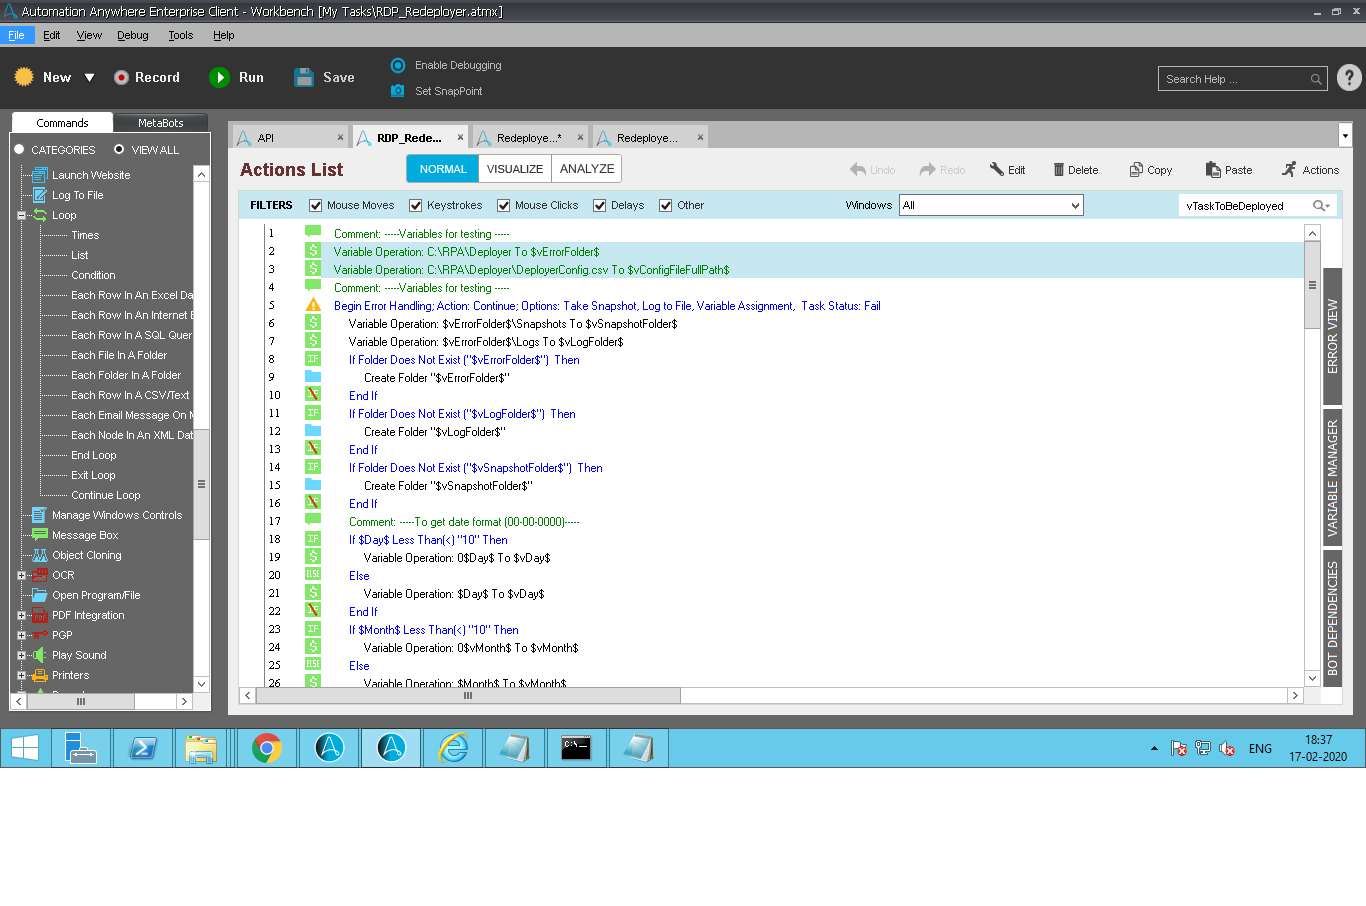Image resolution: width=1366 pixels, height=906 pixels.
Task: Open Google Chrome from the taskbar
Action: click(267, 748)
